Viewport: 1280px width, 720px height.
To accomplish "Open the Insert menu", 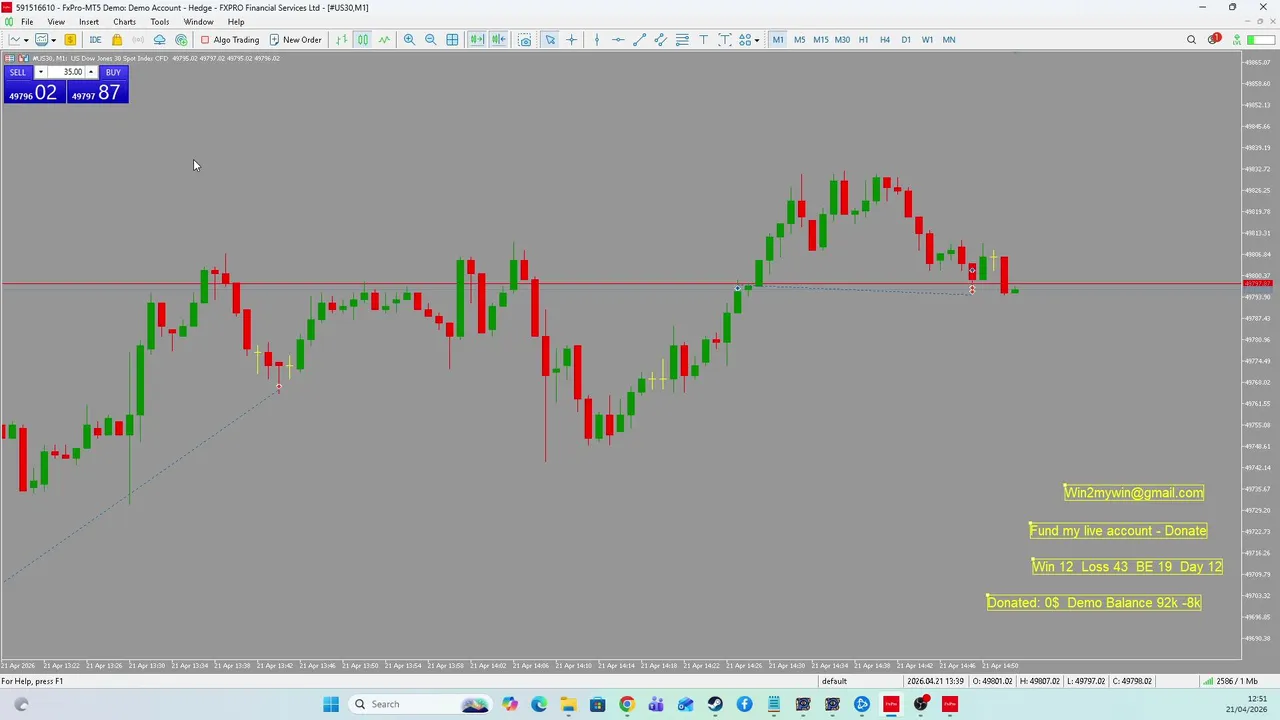I will 89,22.
